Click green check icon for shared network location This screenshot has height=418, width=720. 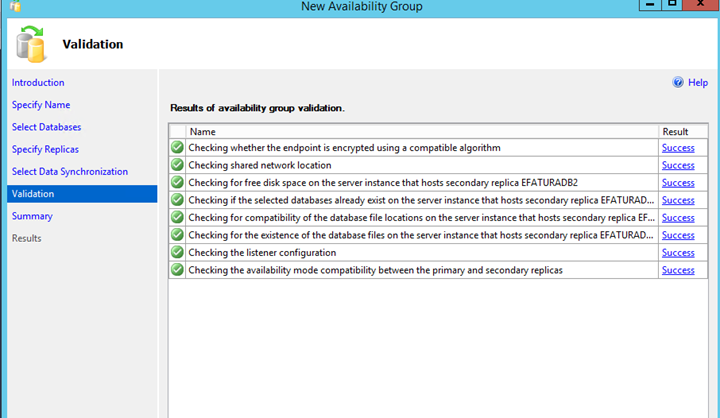pos(177,165)
